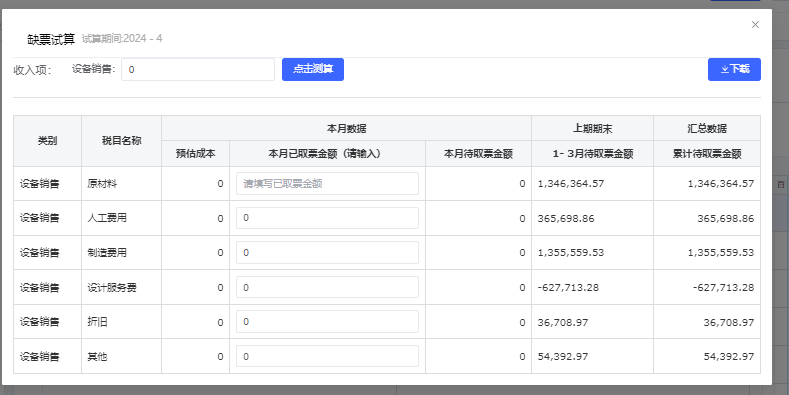Select the 税目名称 column header

(x=121, y=141)
